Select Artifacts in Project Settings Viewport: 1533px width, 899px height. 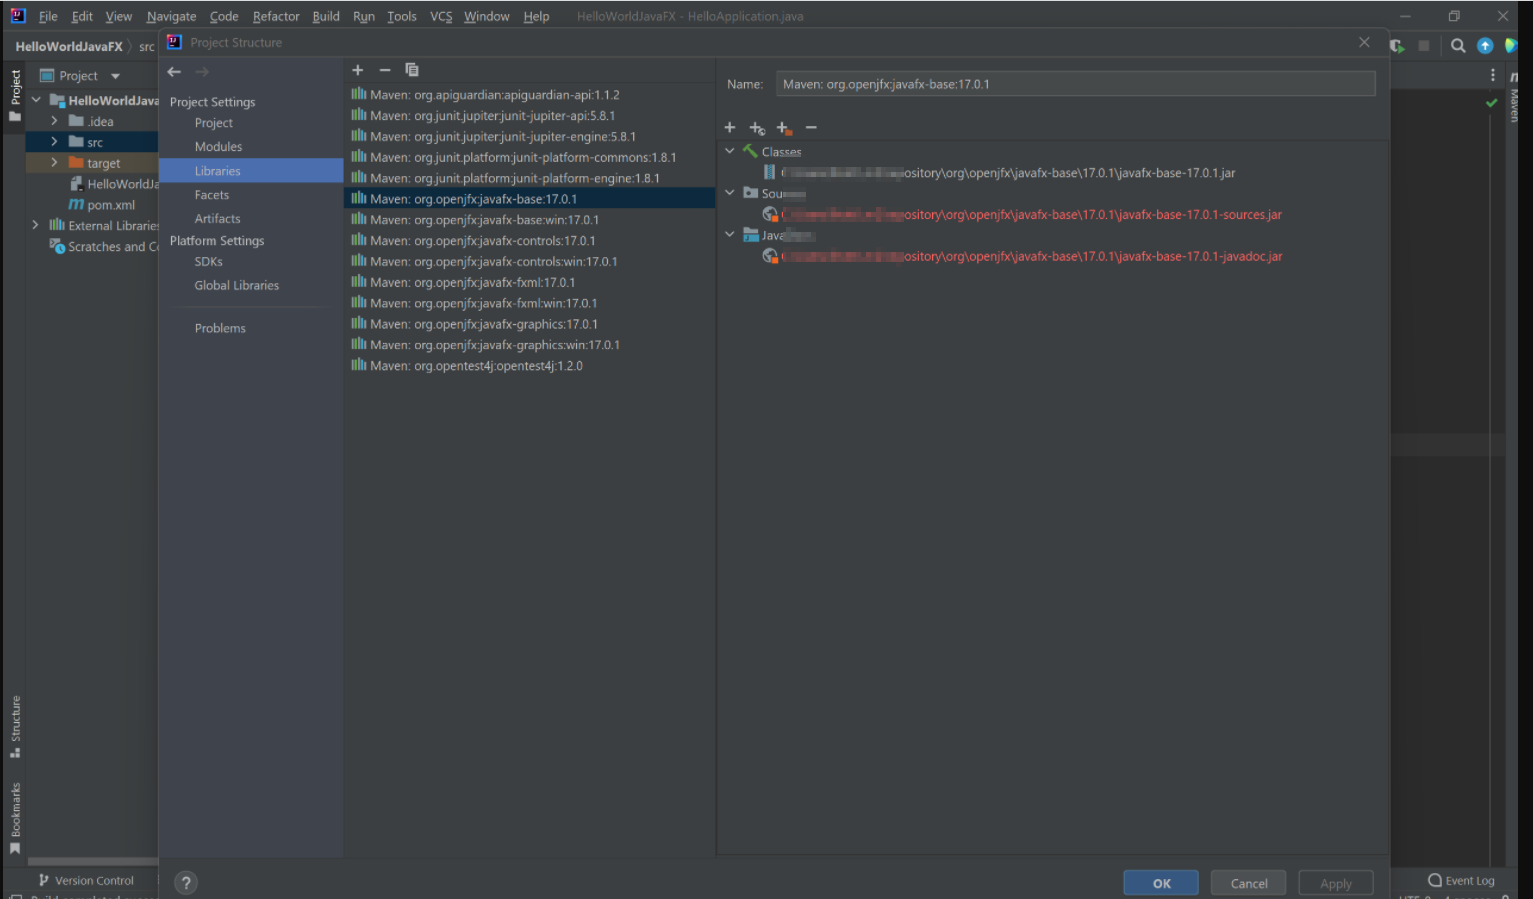[217, 219]
